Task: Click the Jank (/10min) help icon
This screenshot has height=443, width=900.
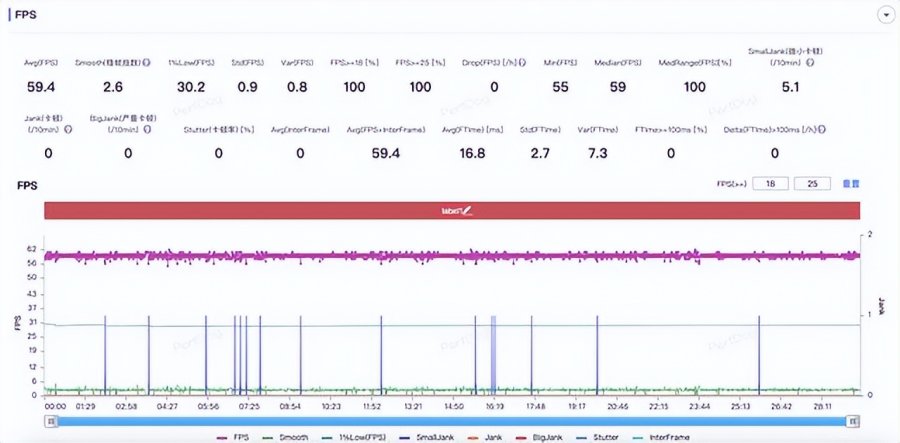Action: pos(69,130)
